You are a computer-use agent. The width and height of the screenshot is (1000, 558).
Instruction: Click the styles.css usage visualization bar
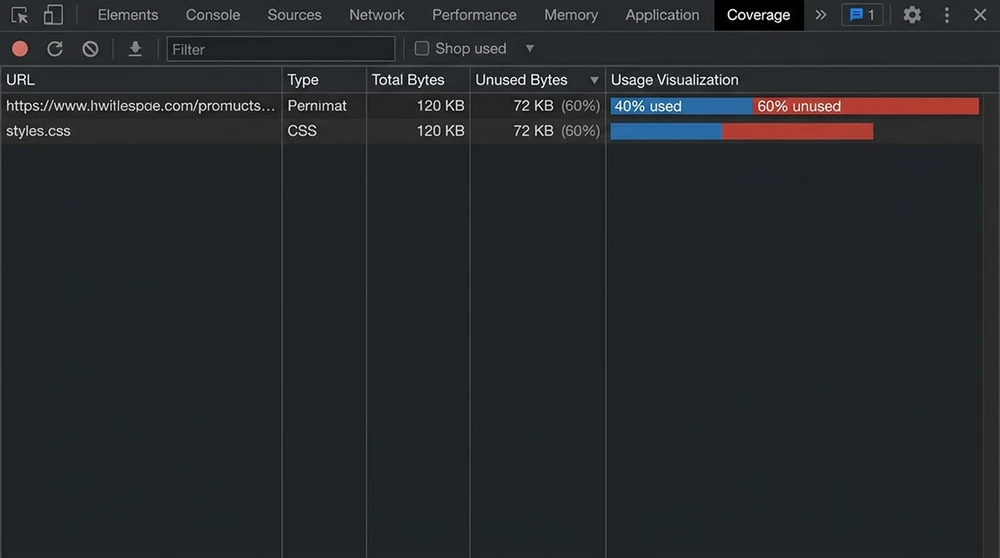(742, 131)
